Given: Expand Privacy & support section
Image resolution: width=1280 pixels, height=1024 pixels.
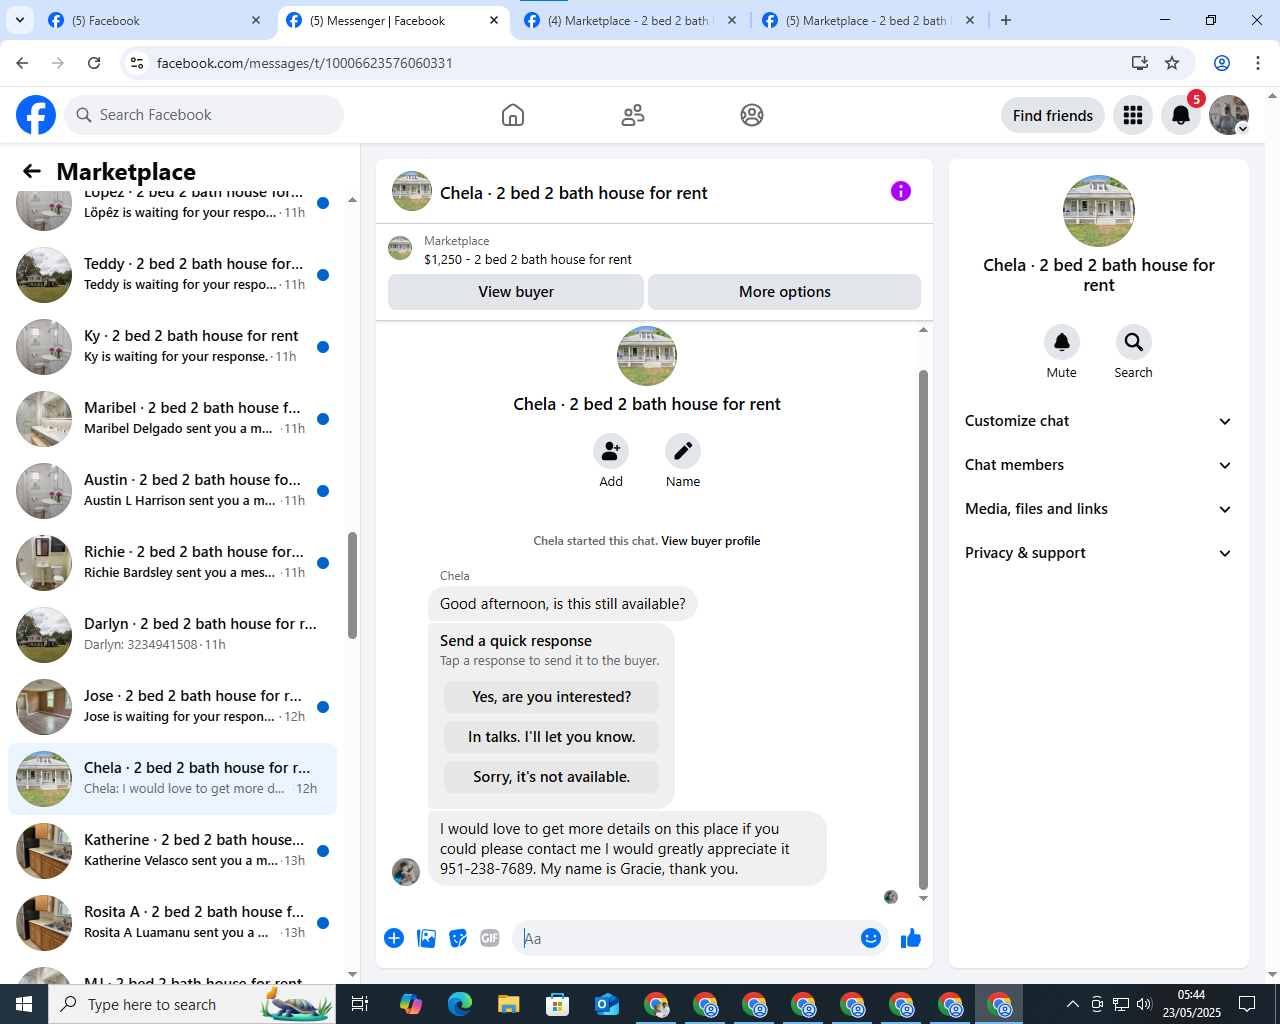Looking at the screenshot, I should click(x=1098, y=553).
